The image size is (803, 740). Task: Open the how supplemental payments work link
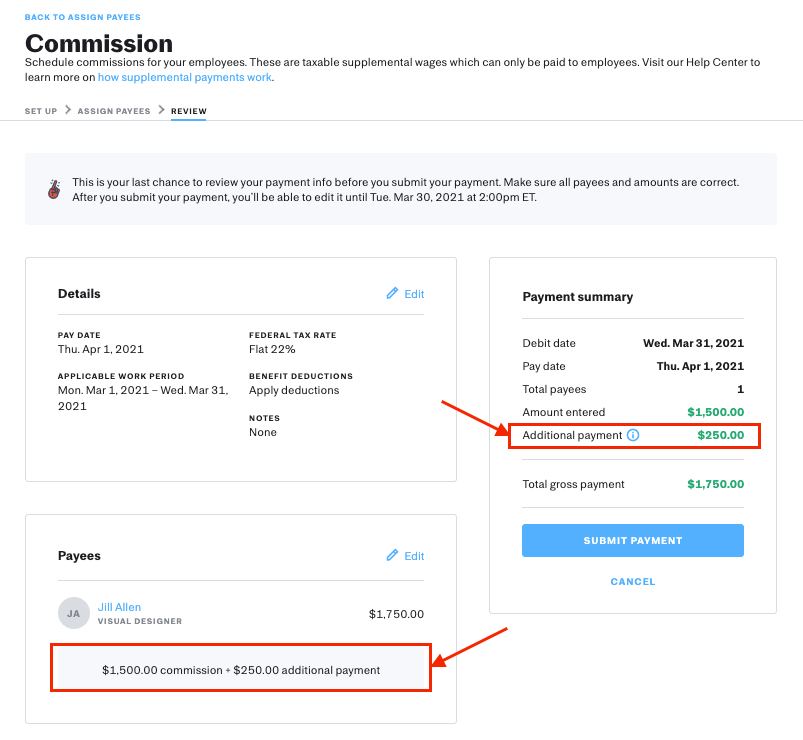[185, 77]
